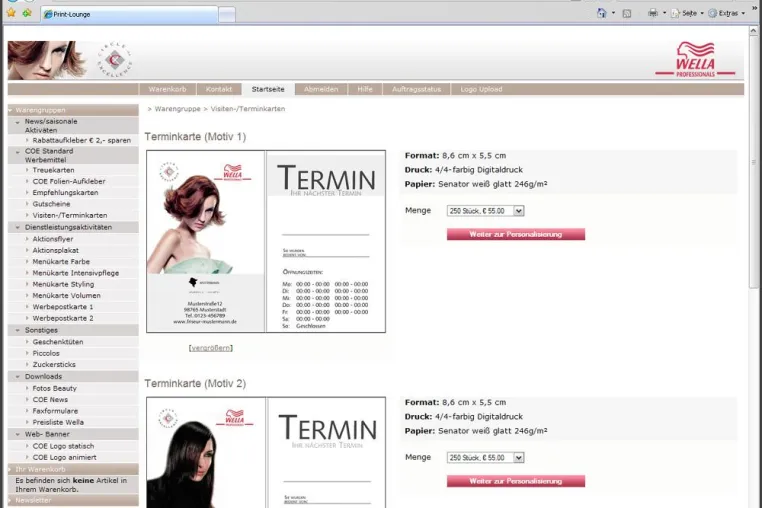Click the Favorites star icon
The width and height of the screenshot is (762, 508).
click(x=11, y=13)
